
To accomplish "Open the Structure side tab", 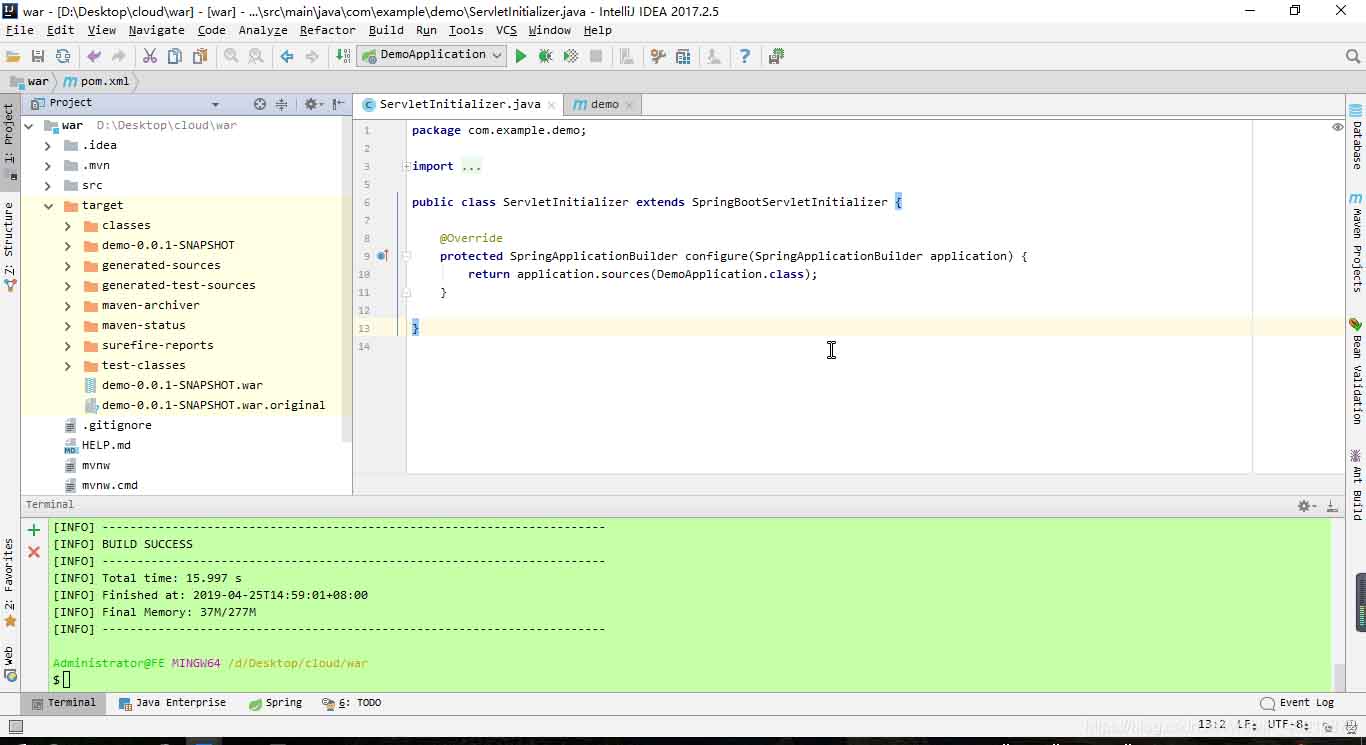I will pos(9,247).
